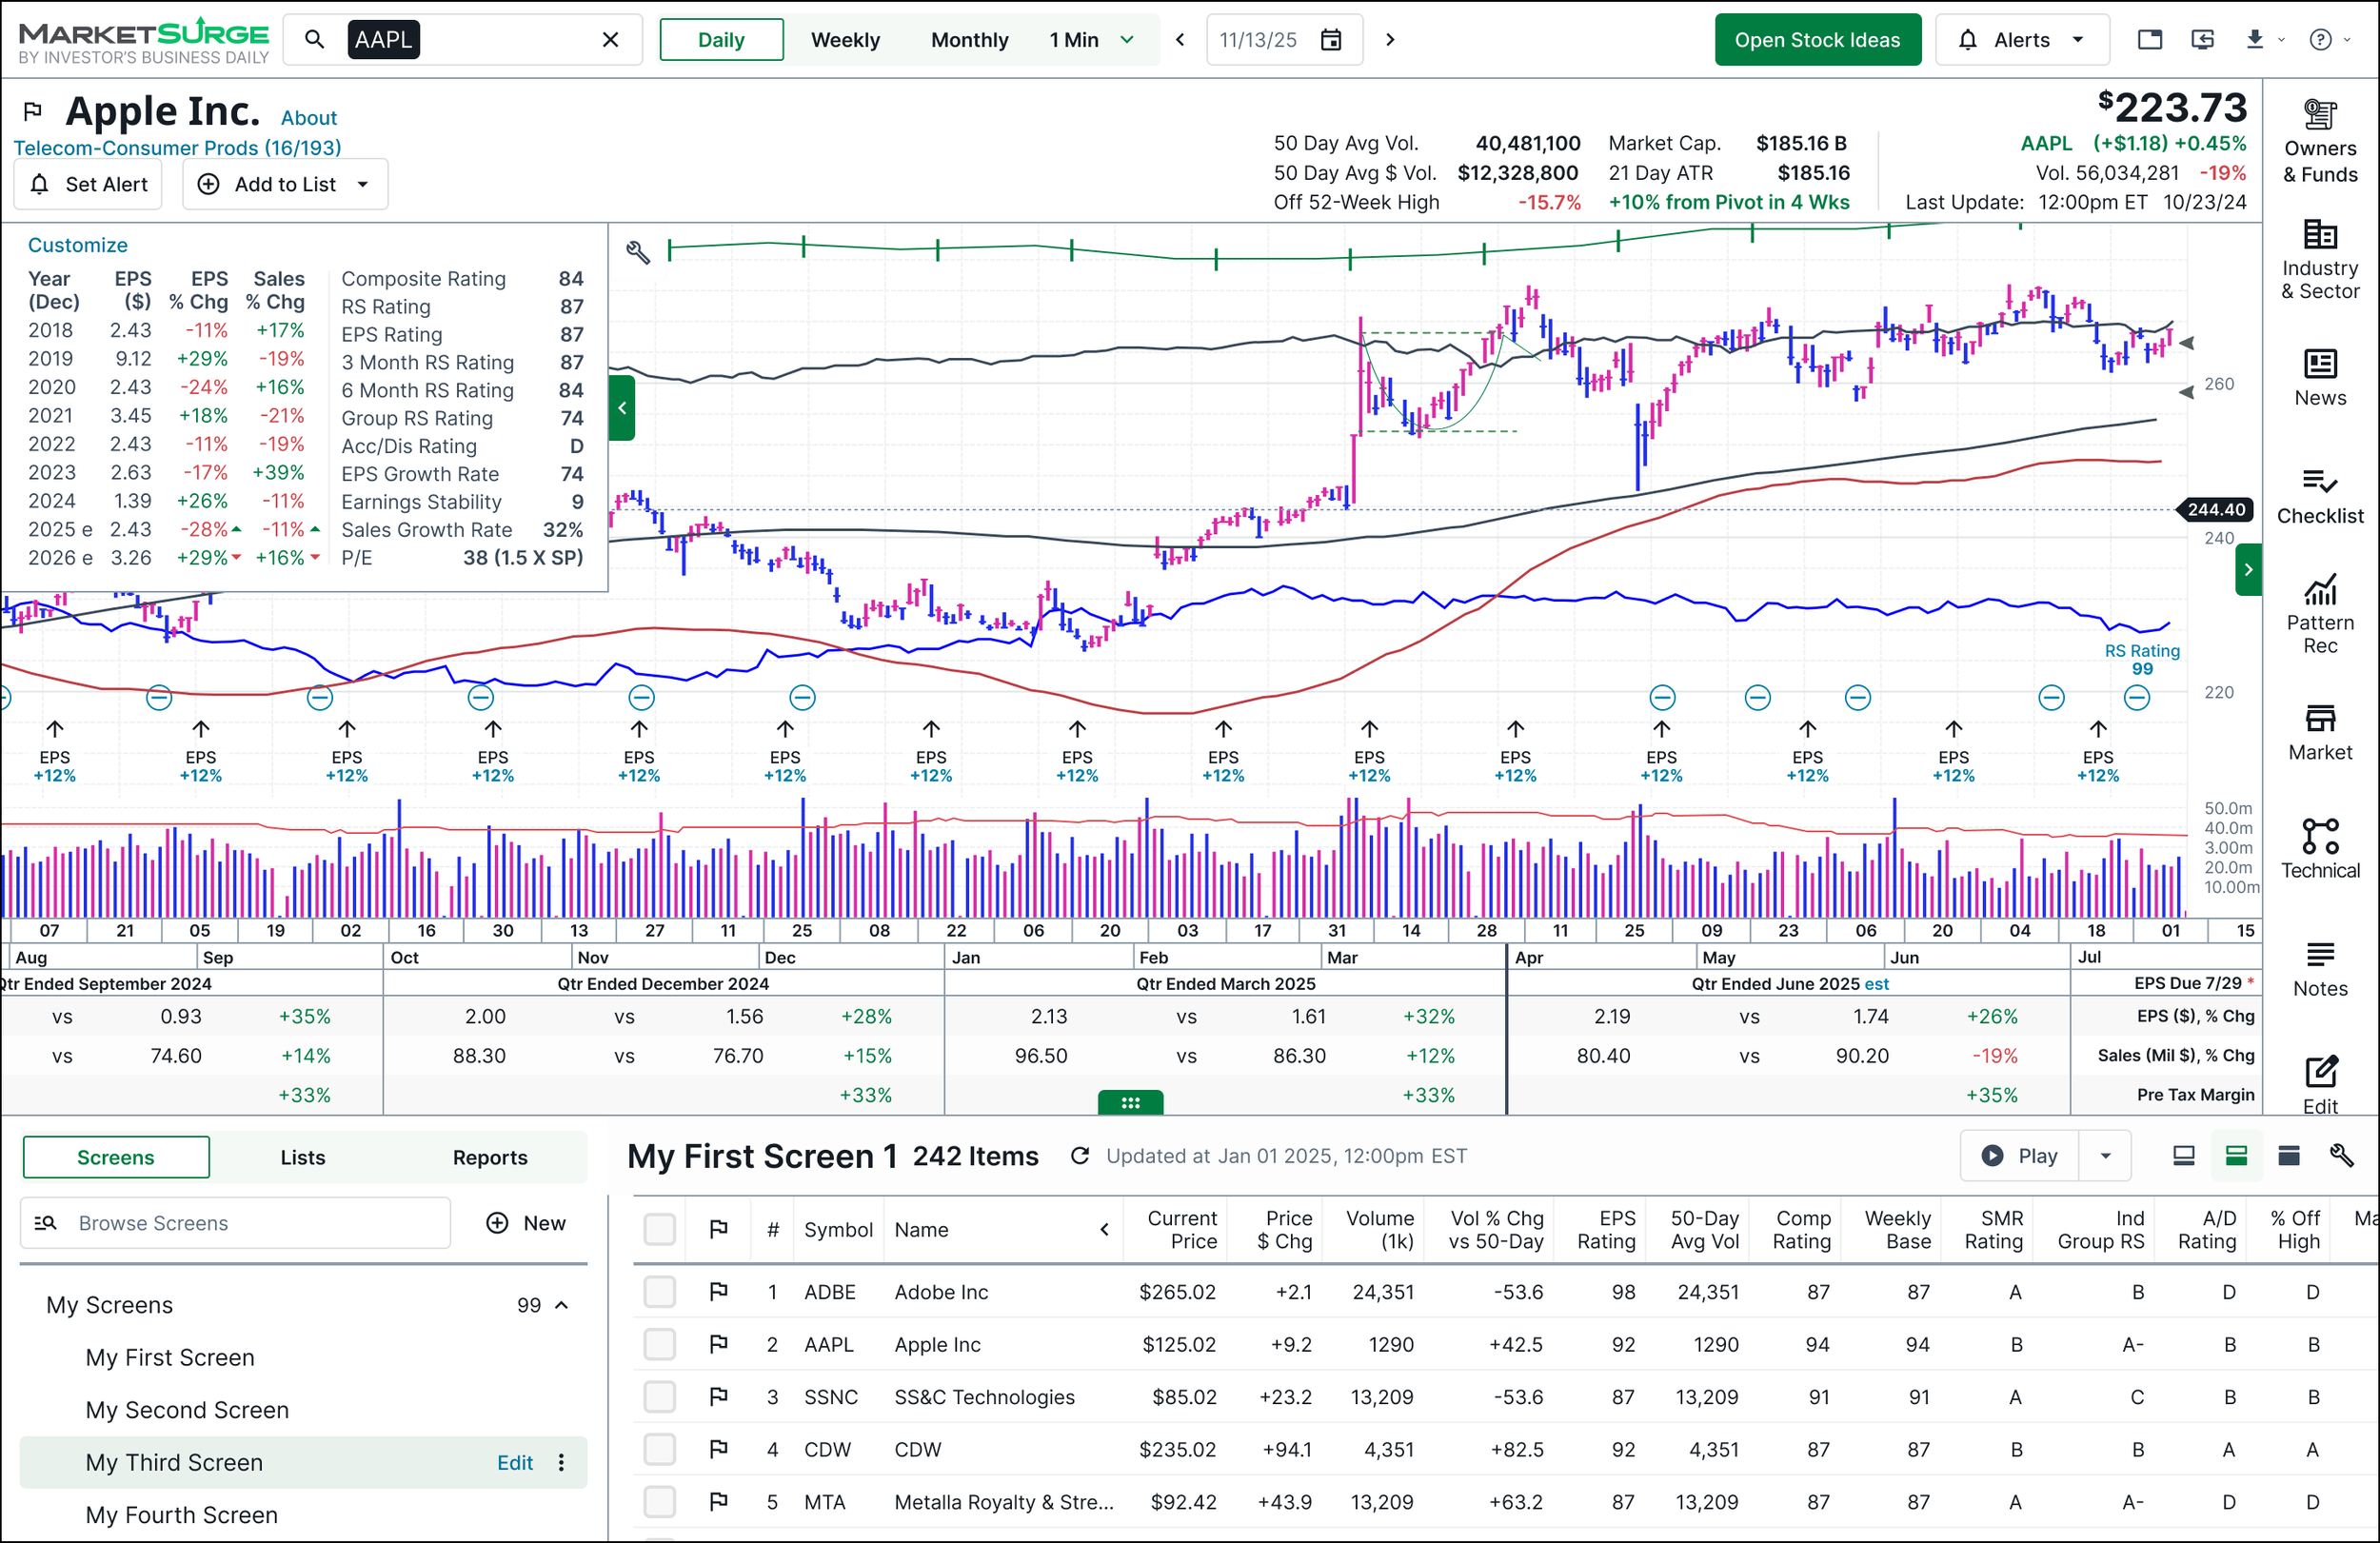This screenshot has height=1543, width=2380.
Task: Open the Technical panel
Action: (2319, 850)
